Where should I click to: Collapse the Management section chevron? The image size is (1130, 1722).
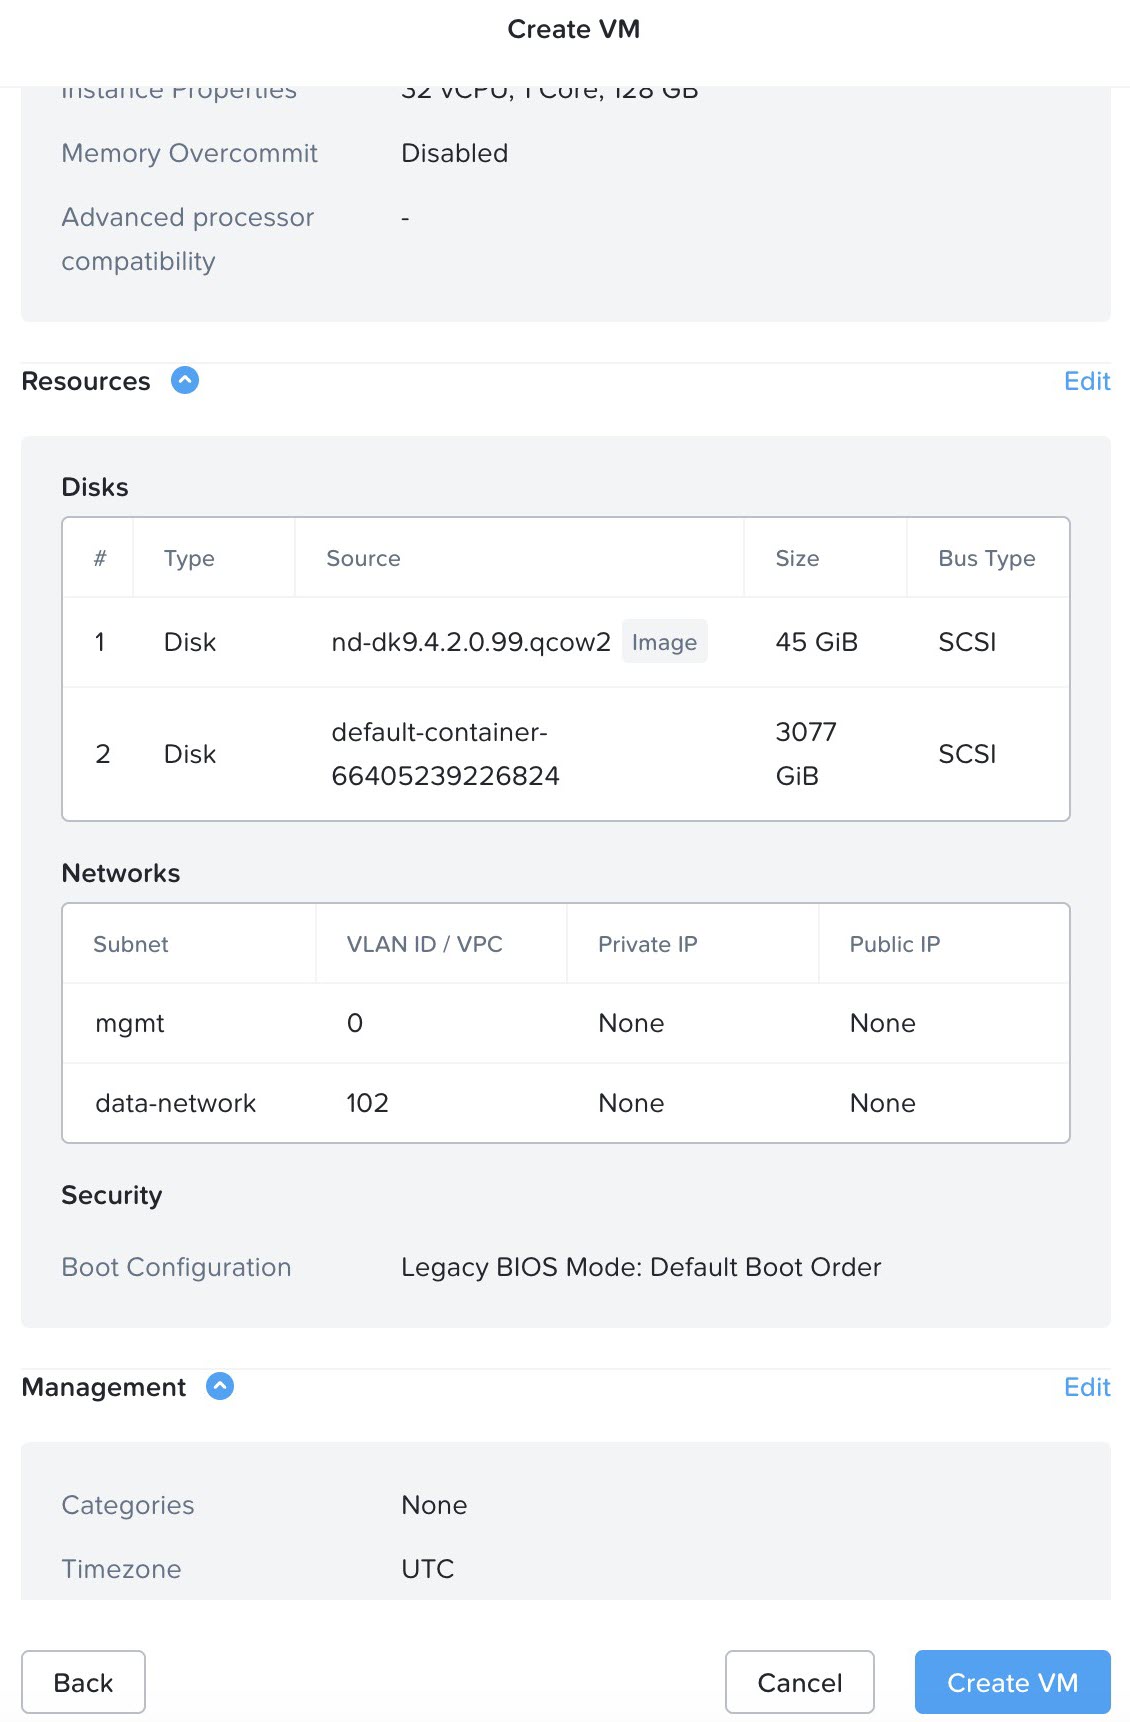click(x=220, y=1387)
